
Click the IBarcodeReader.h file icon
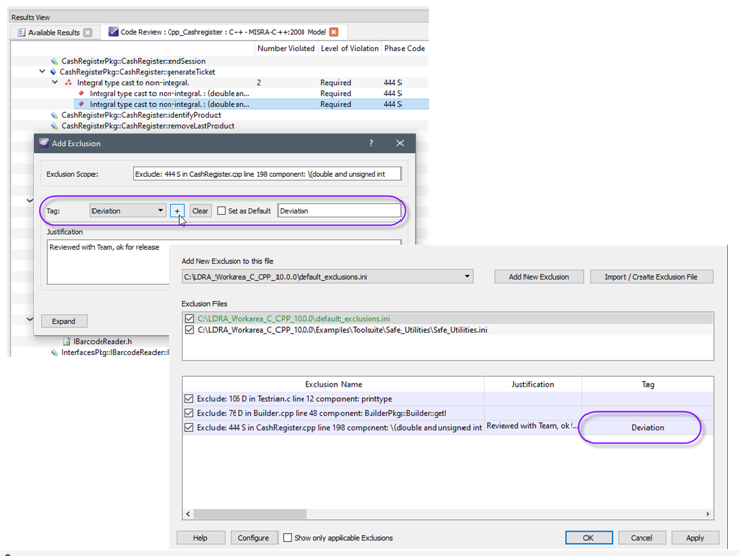(x=67, y=341)
